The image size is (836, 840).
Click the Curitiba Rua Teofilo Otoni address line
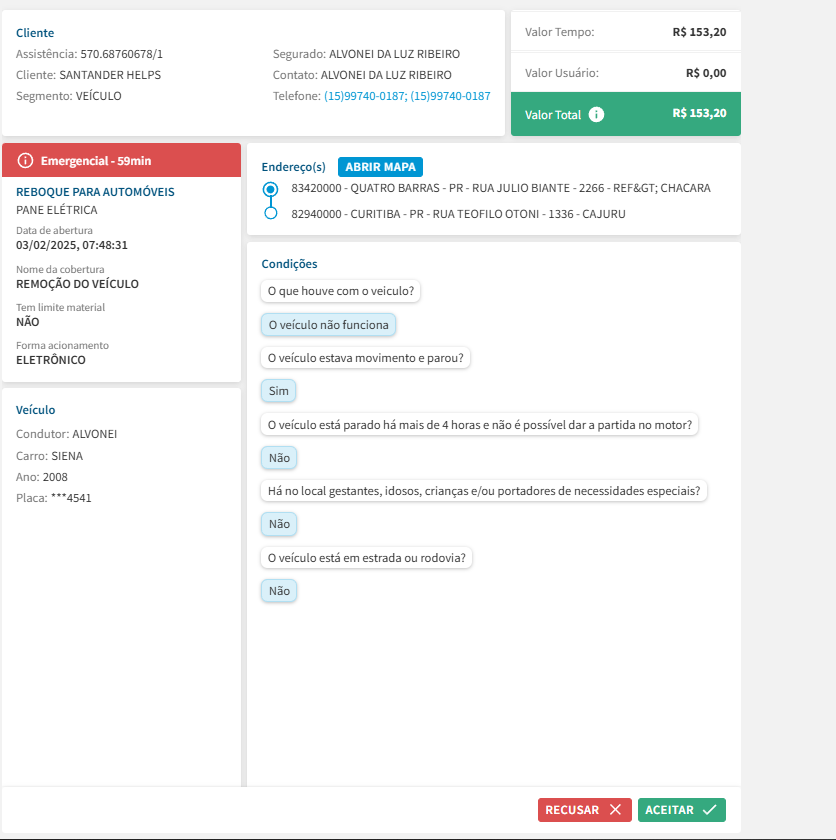click(458, 214)
